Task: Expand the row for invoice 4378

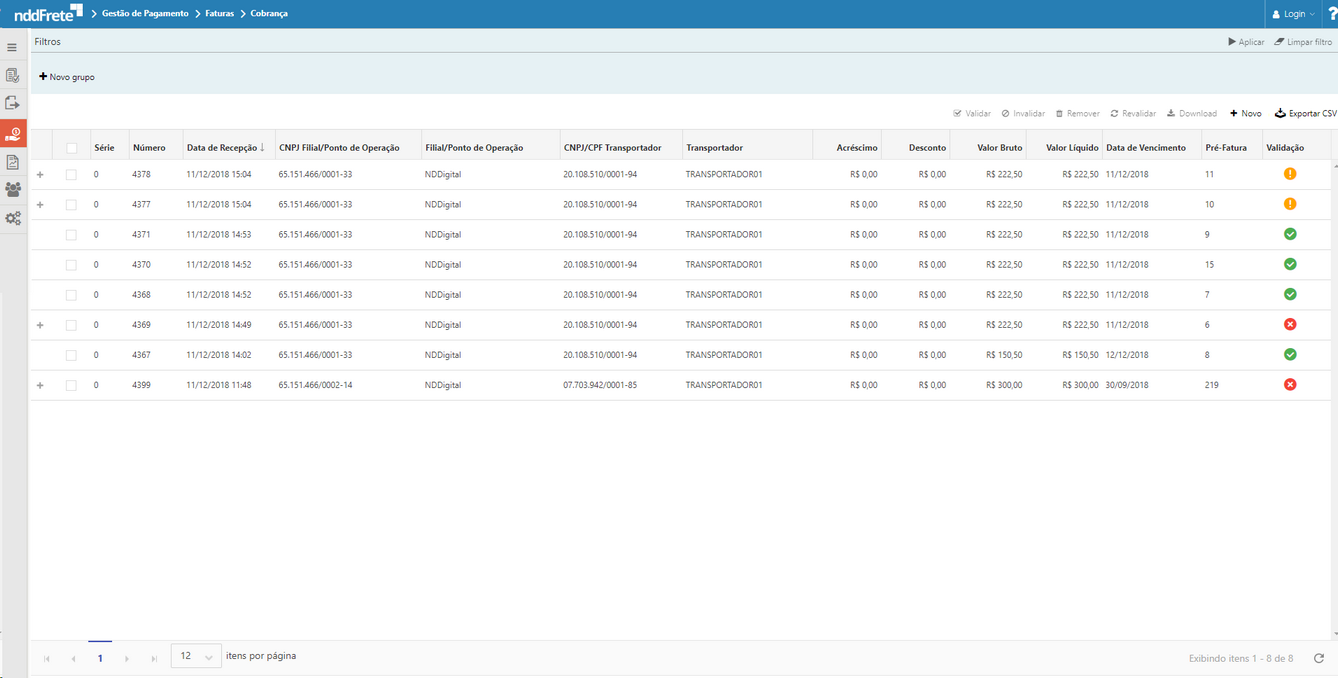Action: [40, 175]
